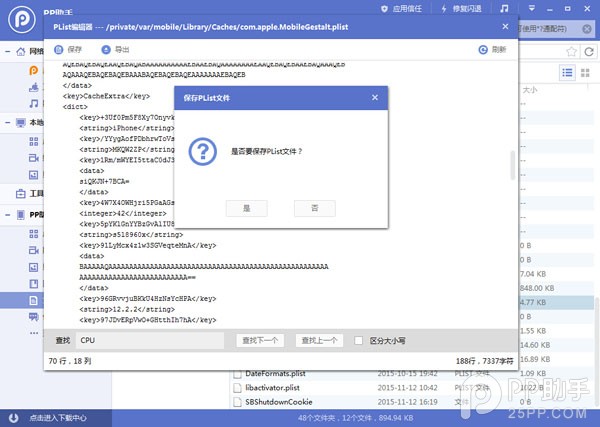Click the main window reload icon
Viewport: 600px width, 427px height.
tap(589, 51)
